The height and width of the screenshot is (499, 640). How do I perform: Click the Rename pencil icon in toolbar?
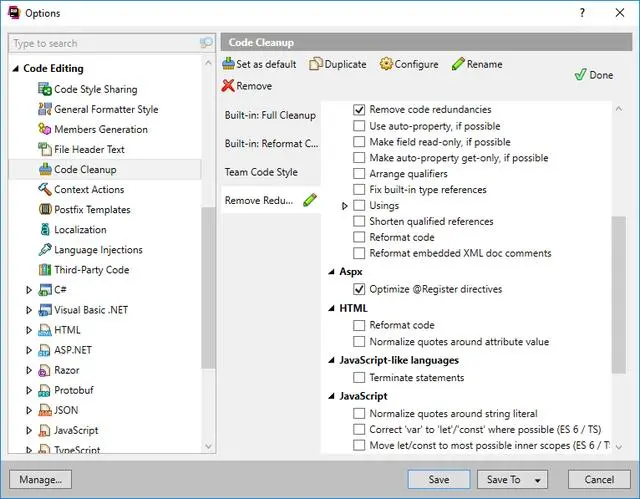point(458,64)
